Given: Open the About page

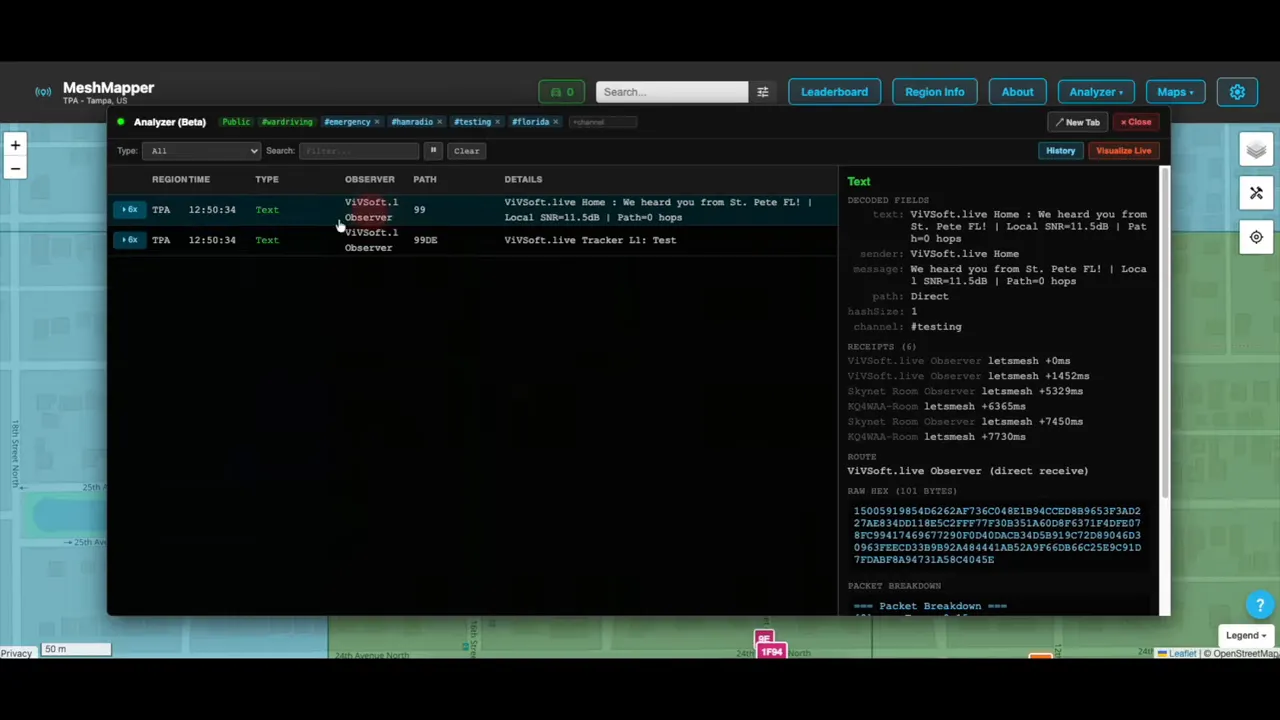Looking at the screenshot, I should tap(1017, 92).
